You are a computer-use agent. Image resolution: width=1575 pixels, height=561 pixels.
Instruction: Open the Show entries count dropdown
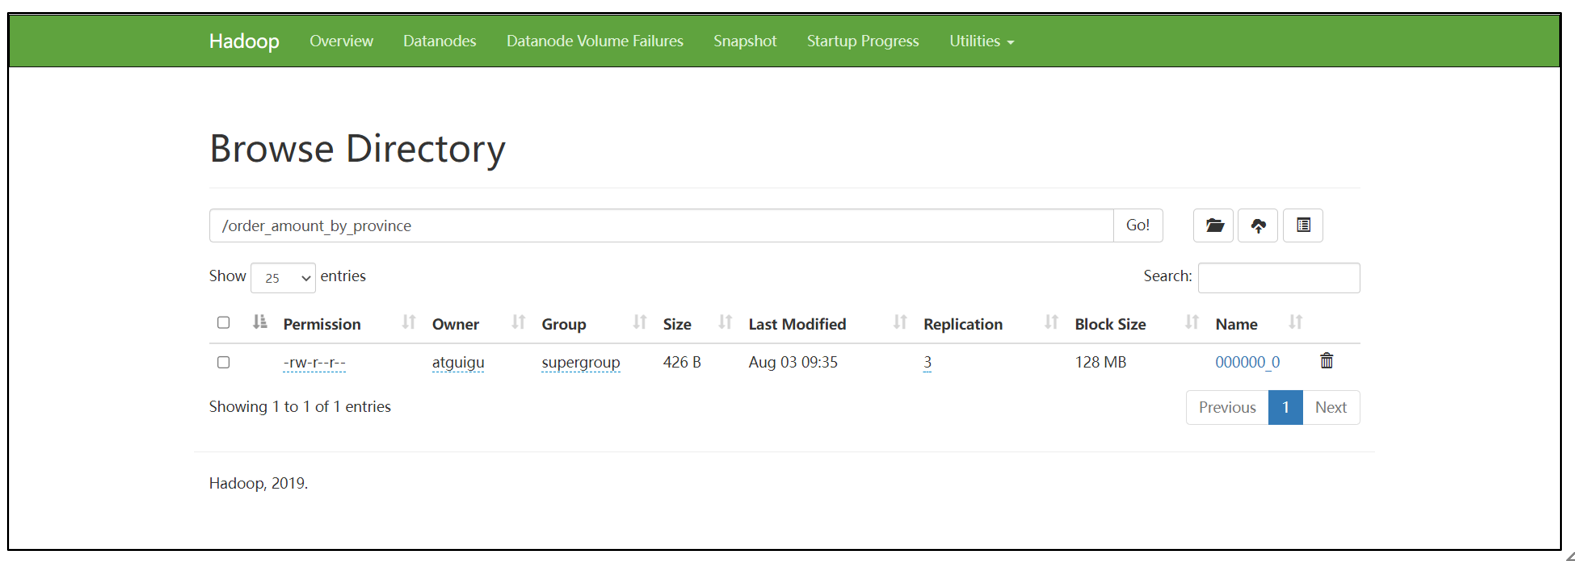click(x=283, y=278)
